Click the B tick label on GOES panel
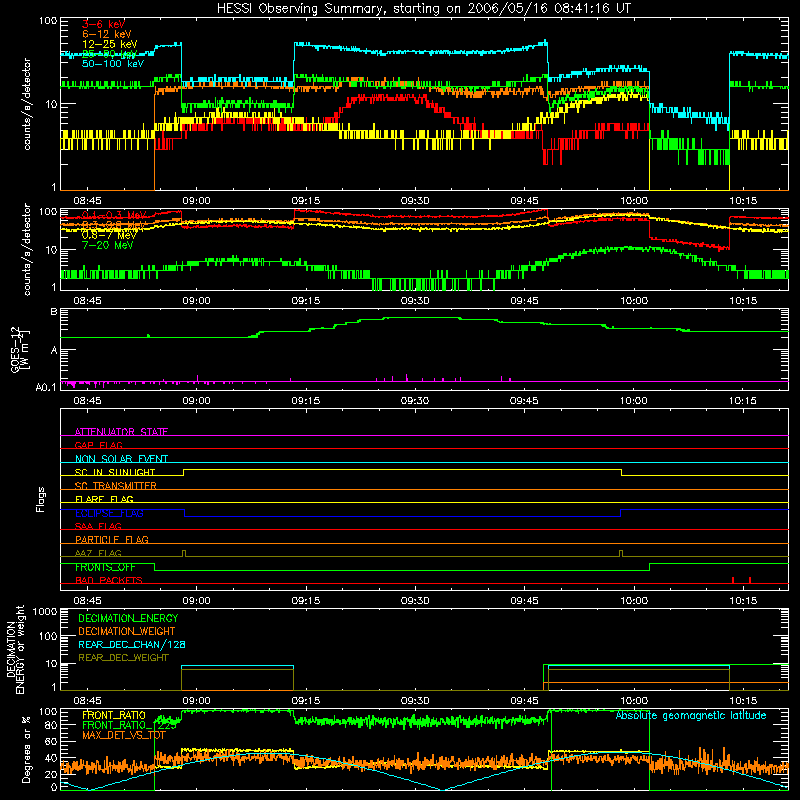Image resolution: width=800 pixels, height=800 pixels. [x=54, y=311]
